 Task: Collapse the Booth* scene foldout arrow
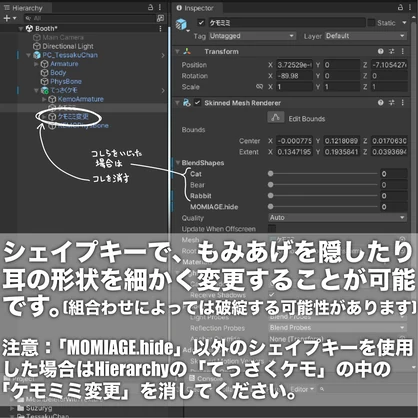pos(21,29)
